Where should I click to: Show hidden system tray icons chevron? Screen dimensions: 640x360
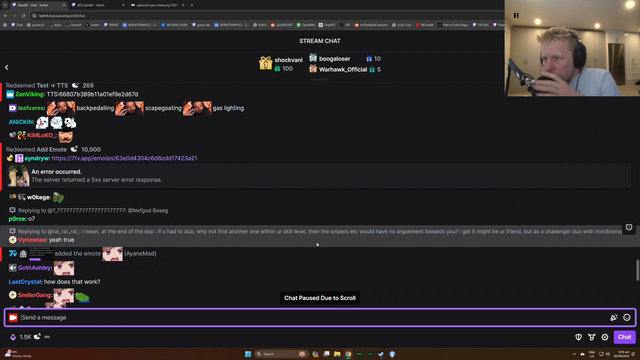click(574, 354)
